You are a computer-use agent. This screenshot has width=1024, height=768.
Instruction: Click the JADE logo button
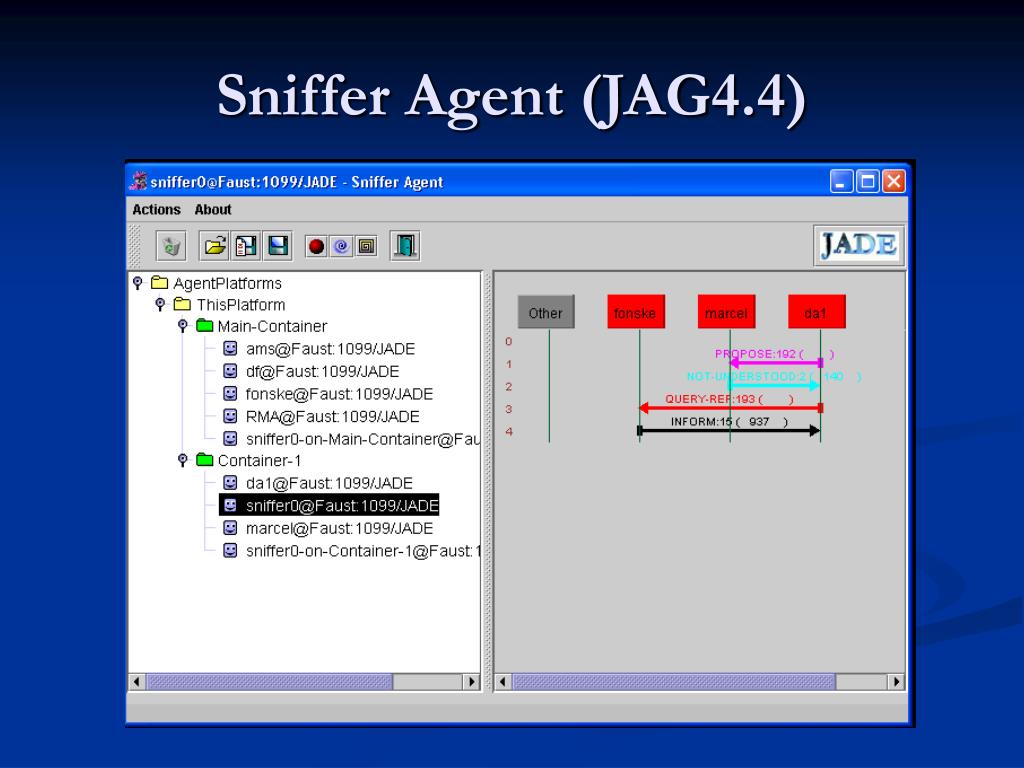point(859,246)
